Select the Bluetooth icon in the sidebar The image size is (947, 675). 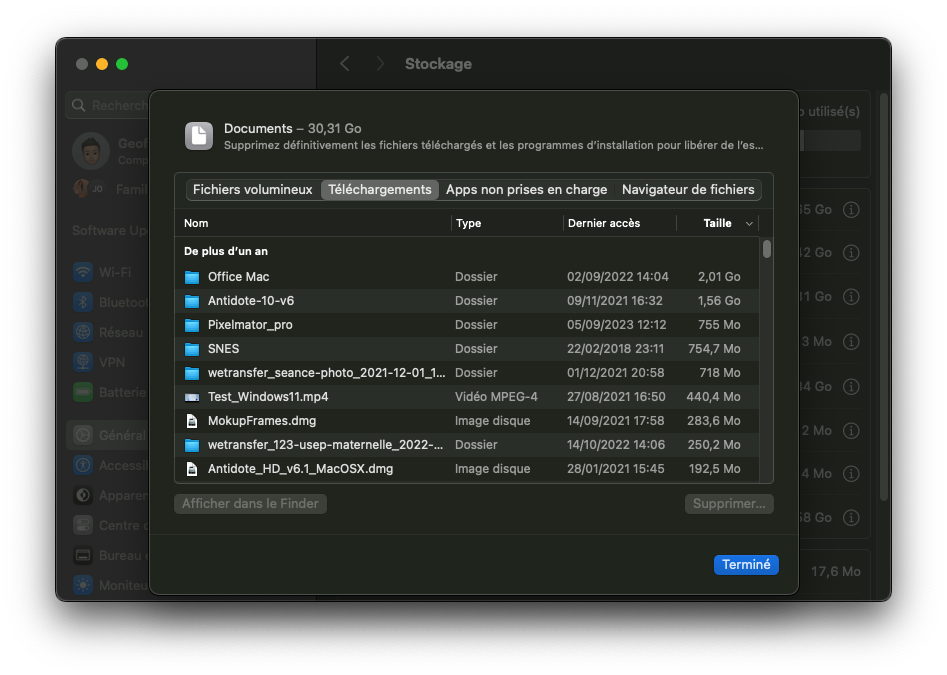[x=83, y=302]
